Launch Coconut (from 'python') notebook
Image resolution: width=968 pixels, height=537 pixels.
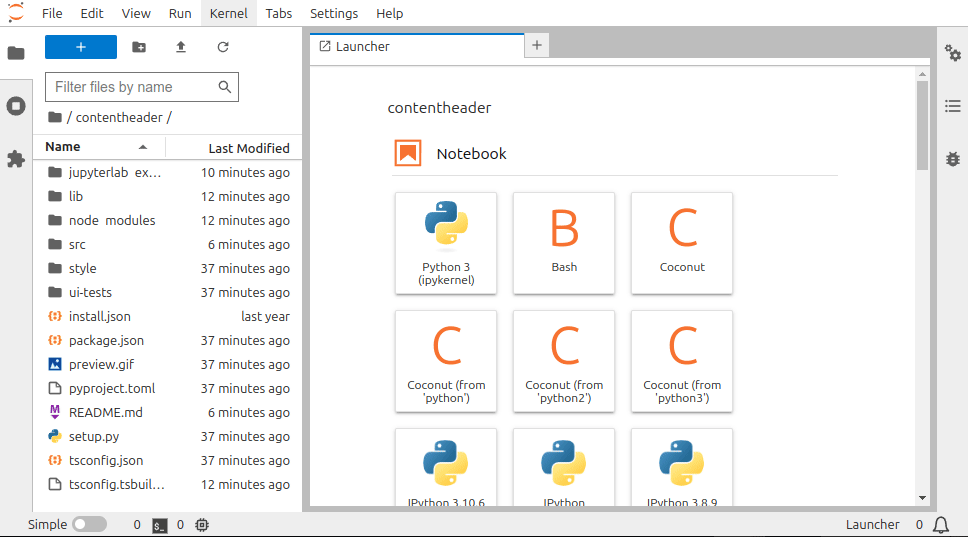coord(446,361)
